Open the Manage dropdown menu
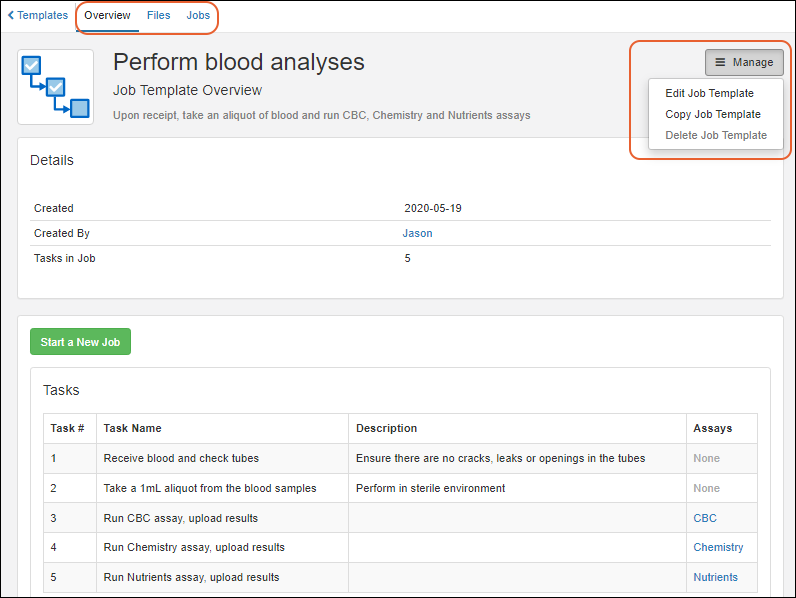 pyautogui.click(x=744, y=62)
